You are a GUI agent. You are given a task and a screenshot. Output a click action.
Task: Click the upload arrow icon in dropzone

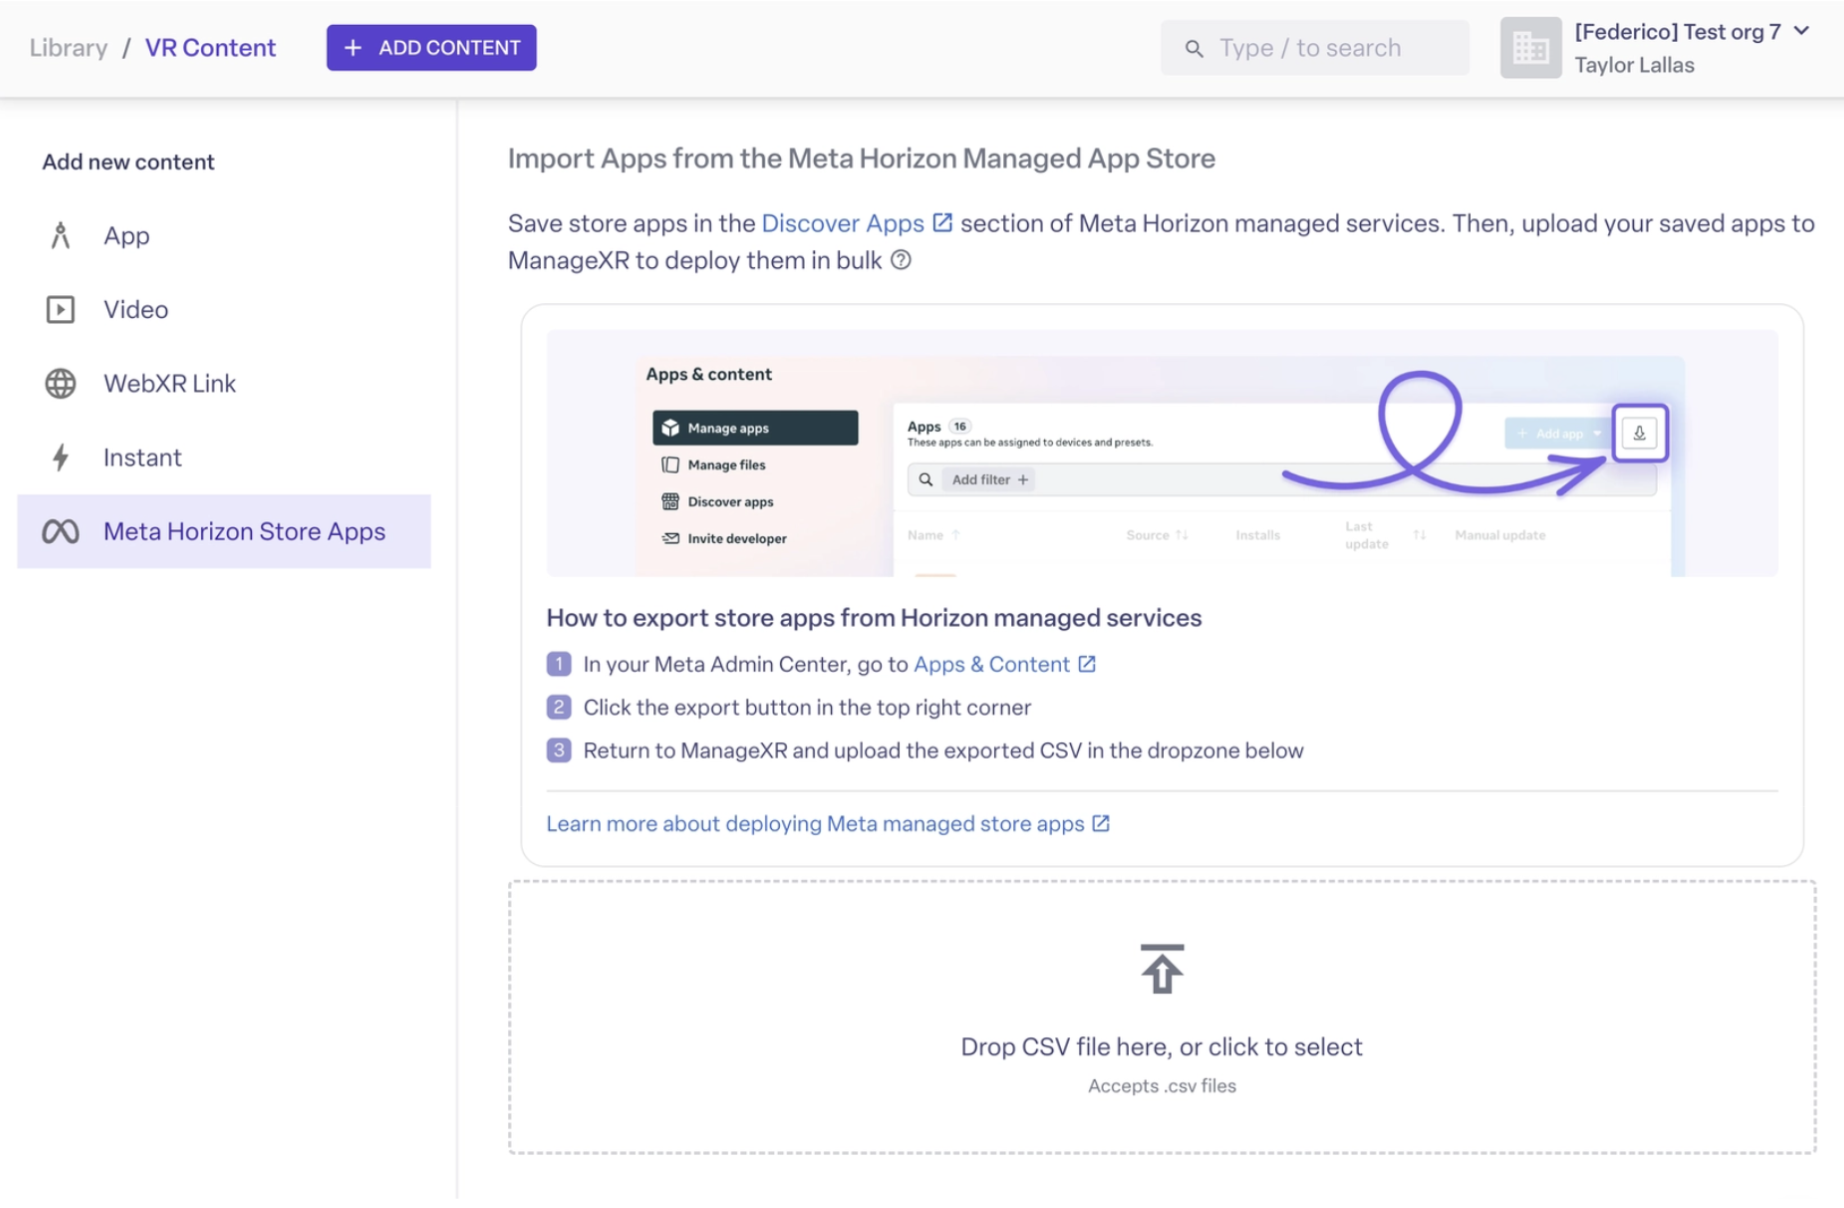[x=1162, y=968]
